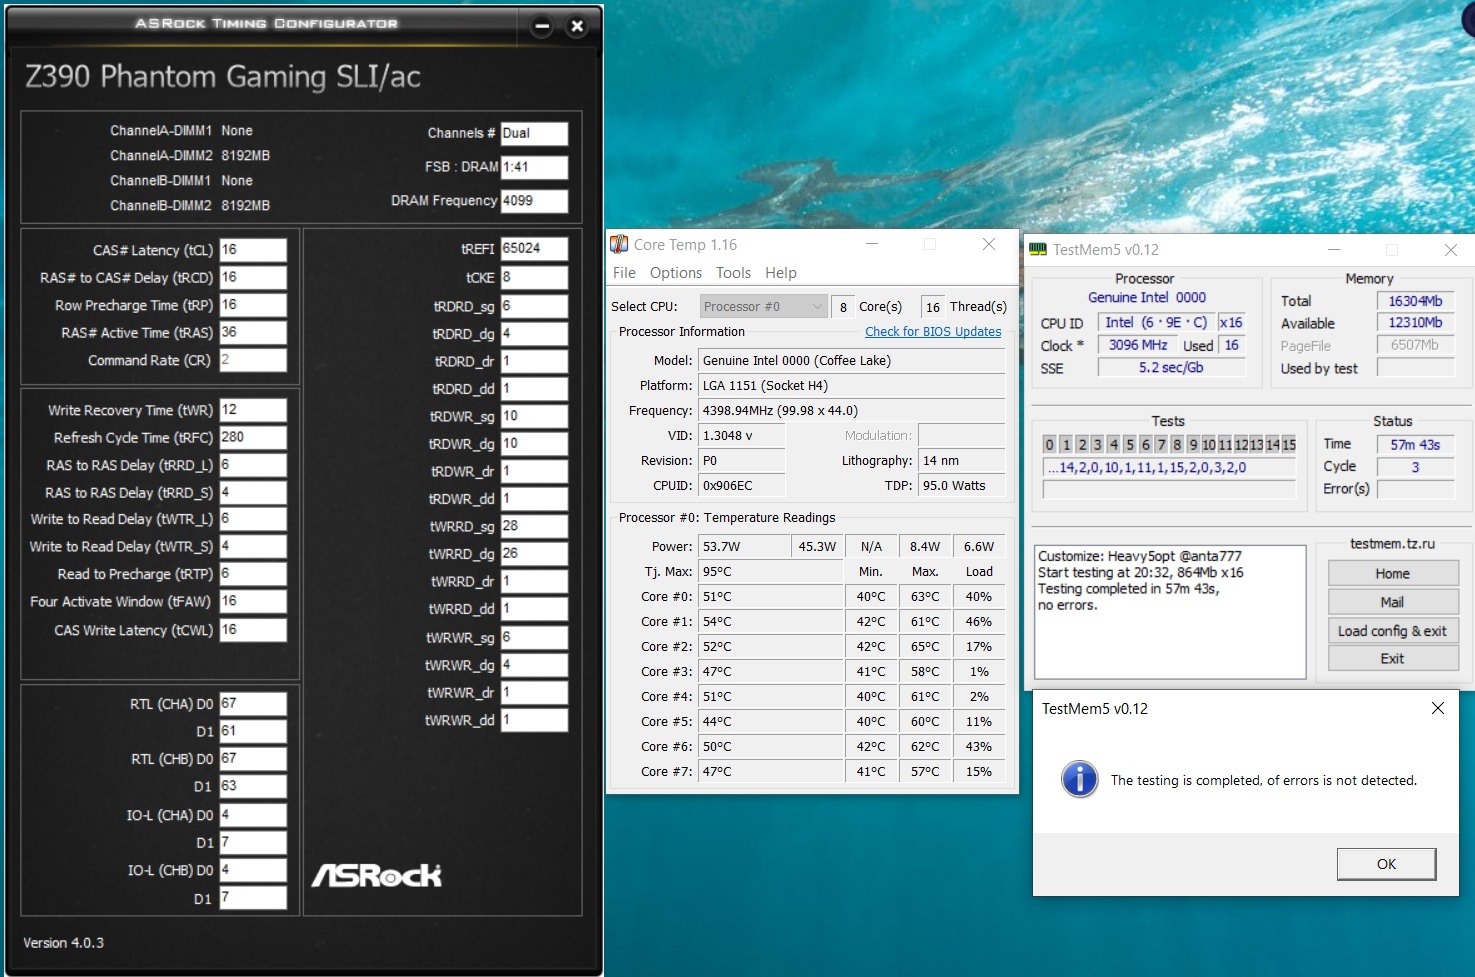Select the tCKE value field
Image resolution: width=1475 pixels, height=977 pixels.
(534, 277)
